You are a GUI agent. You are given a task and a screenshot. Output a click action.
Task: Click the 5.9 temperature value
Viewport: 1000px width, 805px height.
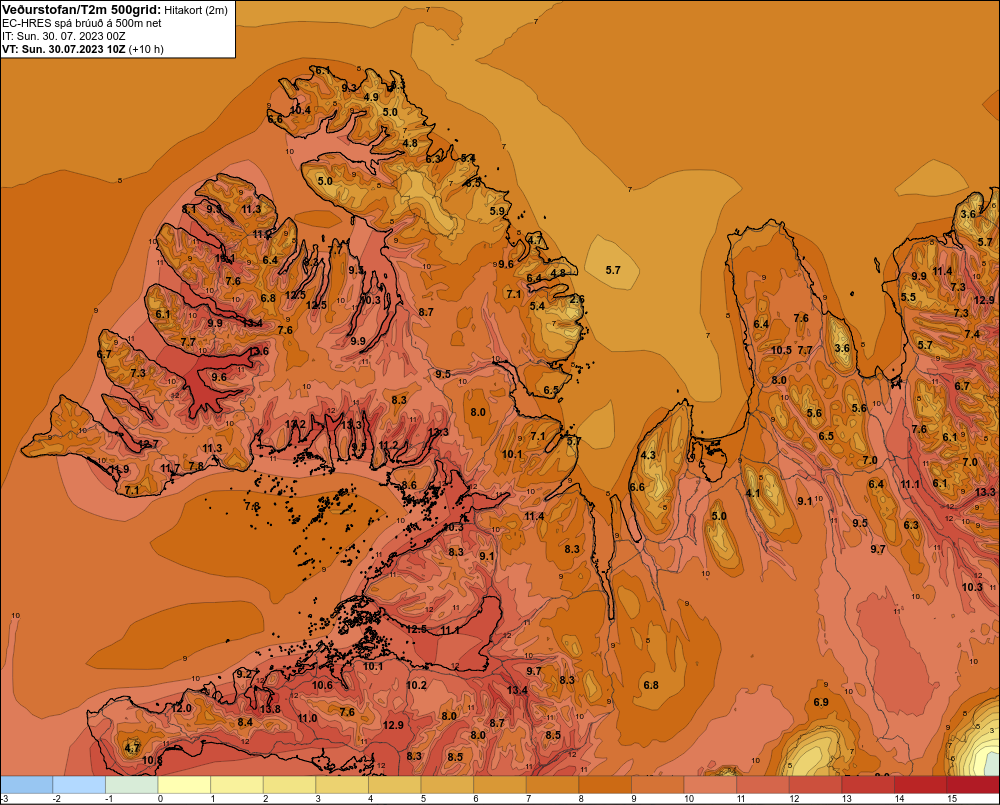497,211
